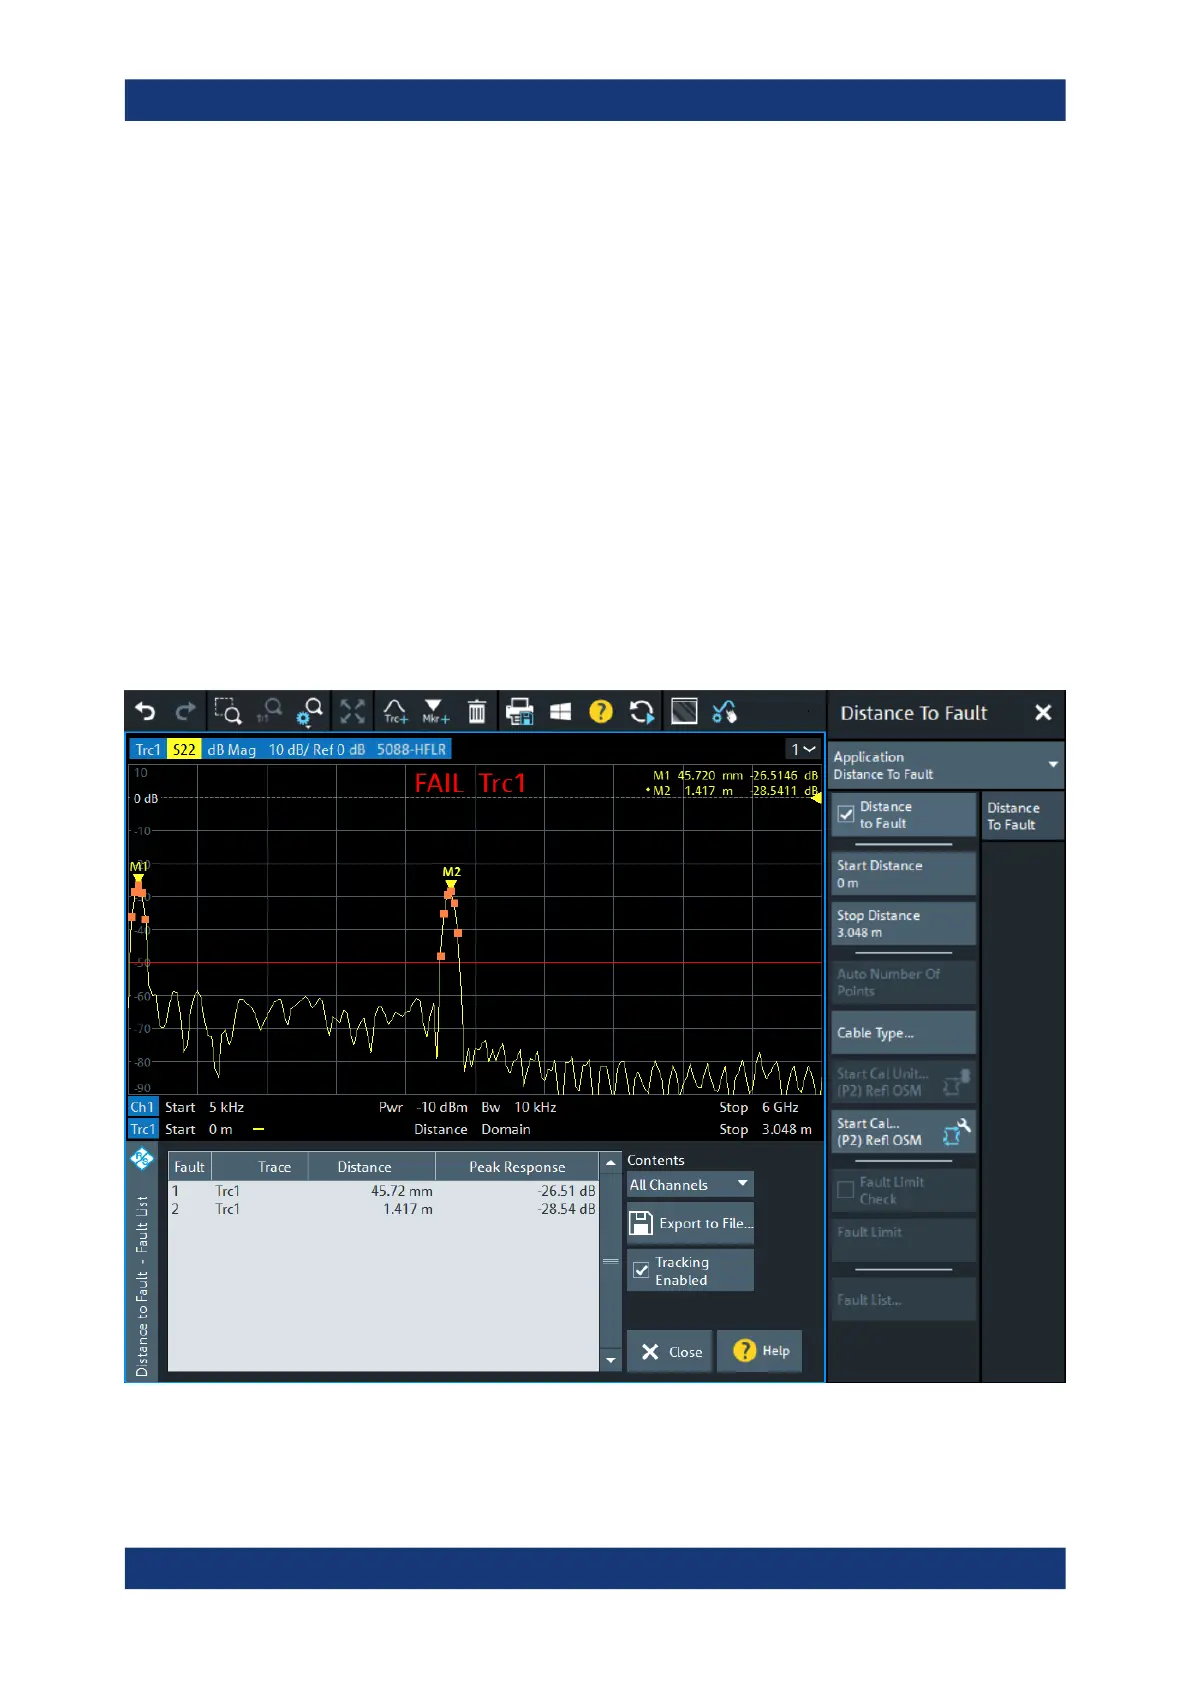Click the Fault Limit button
The height and width of the screenshot is (1684, 1191).
pos(903,1239)
